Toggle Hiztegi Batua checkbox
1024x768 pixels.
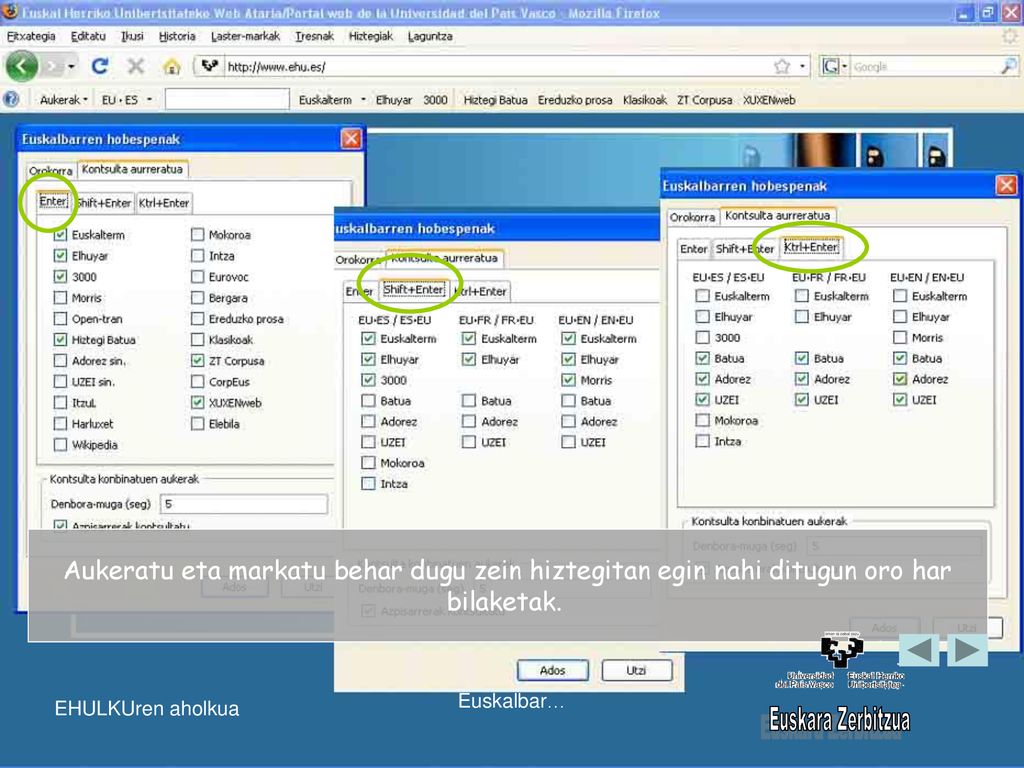click(60, 340)
